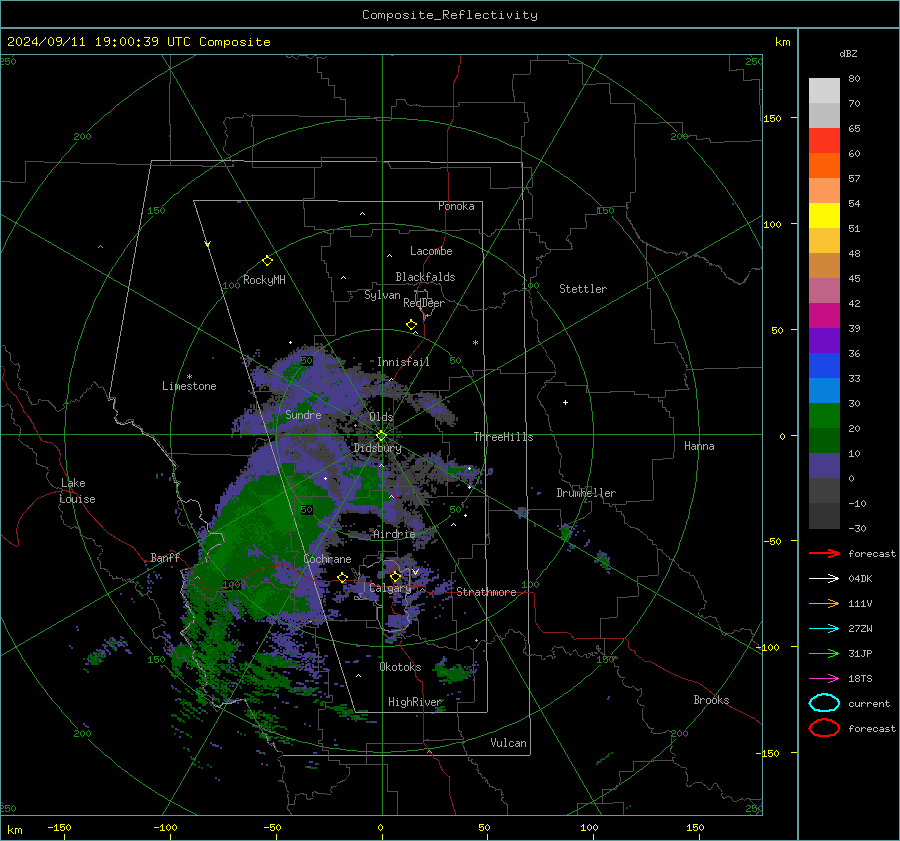Click the Stettler label
This screenshot has height=841, width=900.
[x=583, y=289]
